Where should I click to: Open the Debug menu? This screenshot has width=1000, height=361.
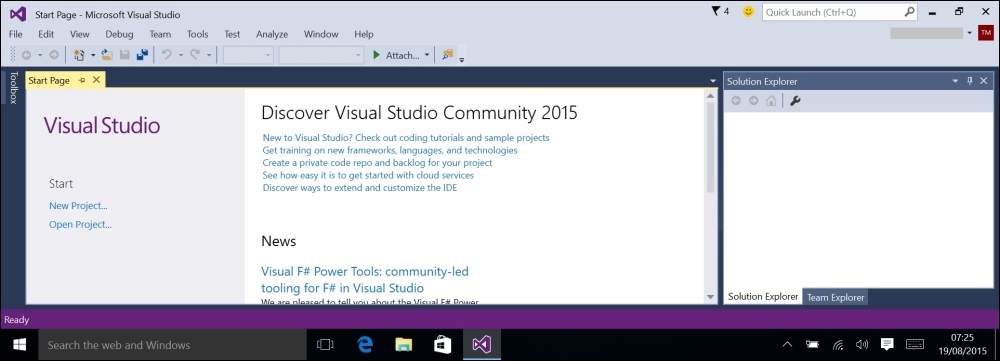[x=119, y=34]
